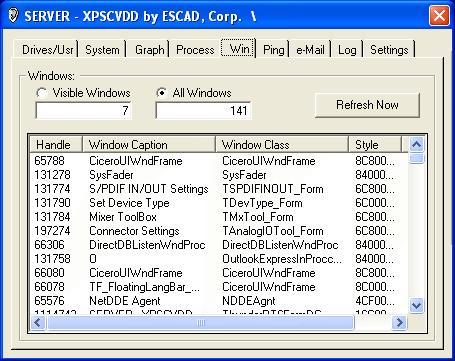Click handle 131278
455x361 pixels.
tap(52, 175)
